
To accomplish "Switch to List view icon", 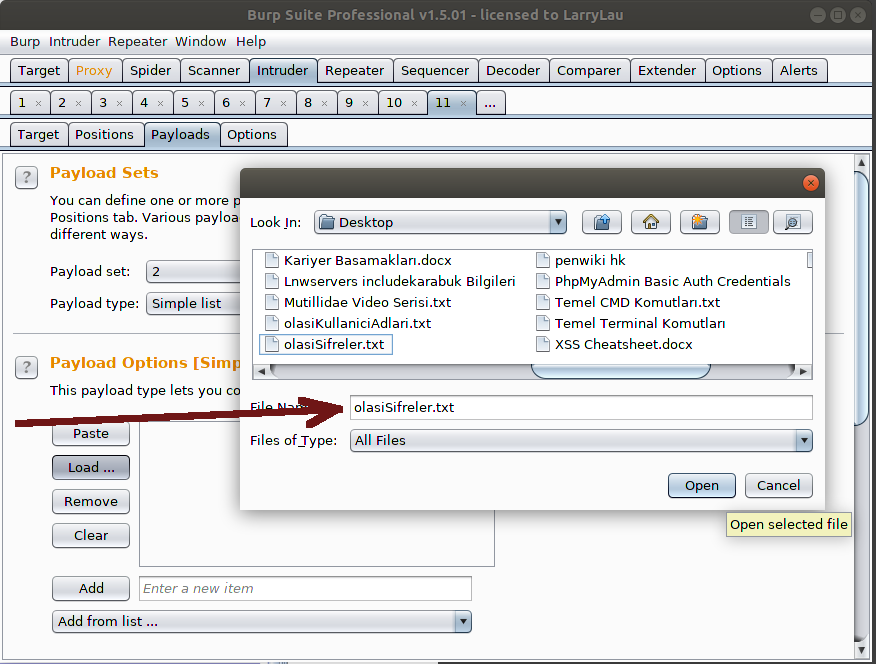I will (x=749, y=222).
